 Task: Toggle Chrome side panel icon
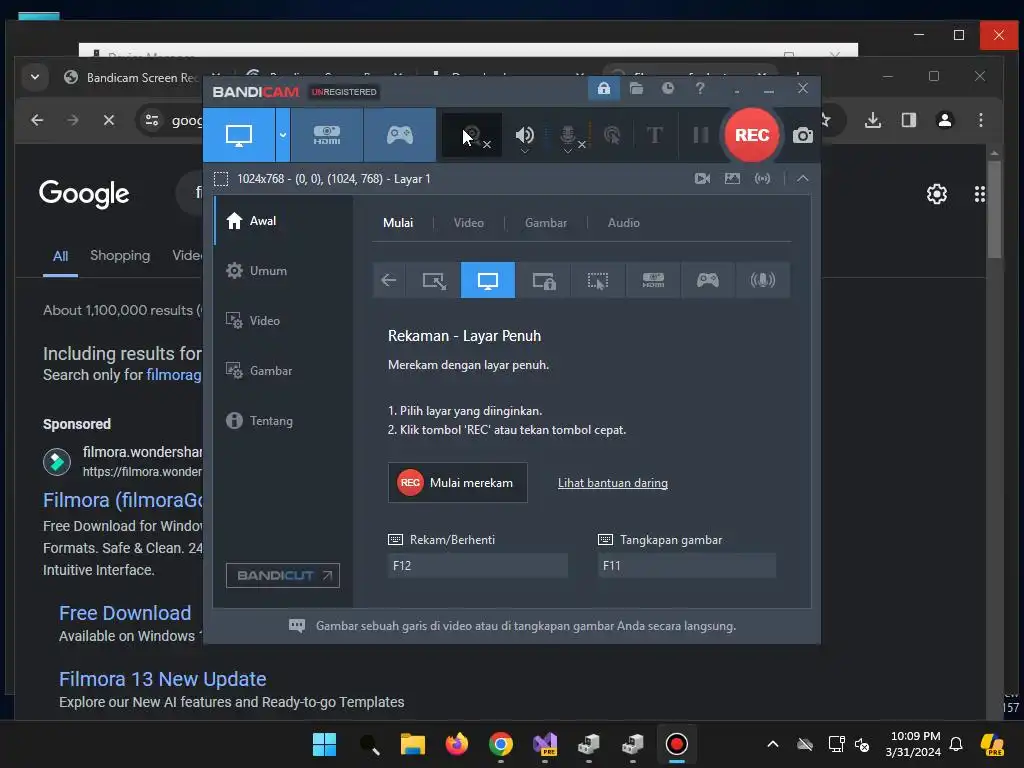pyautogui.click(x=908, y=120)
